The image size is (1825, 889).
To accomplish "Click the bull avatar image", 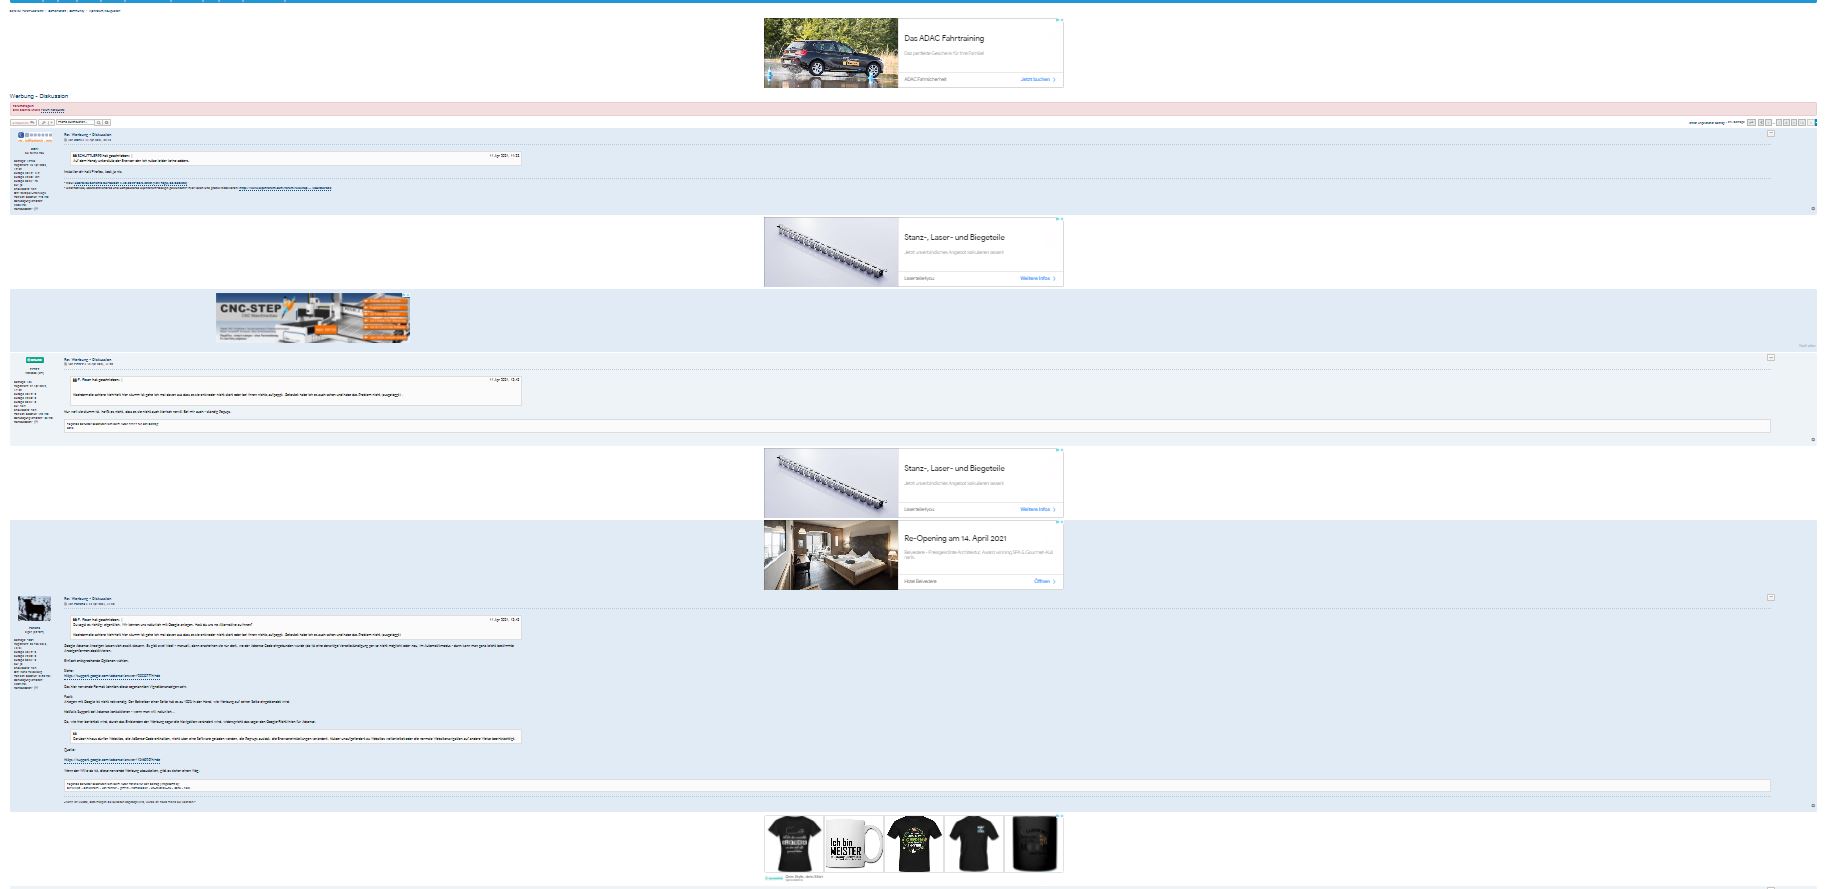I will click(34, 608).
